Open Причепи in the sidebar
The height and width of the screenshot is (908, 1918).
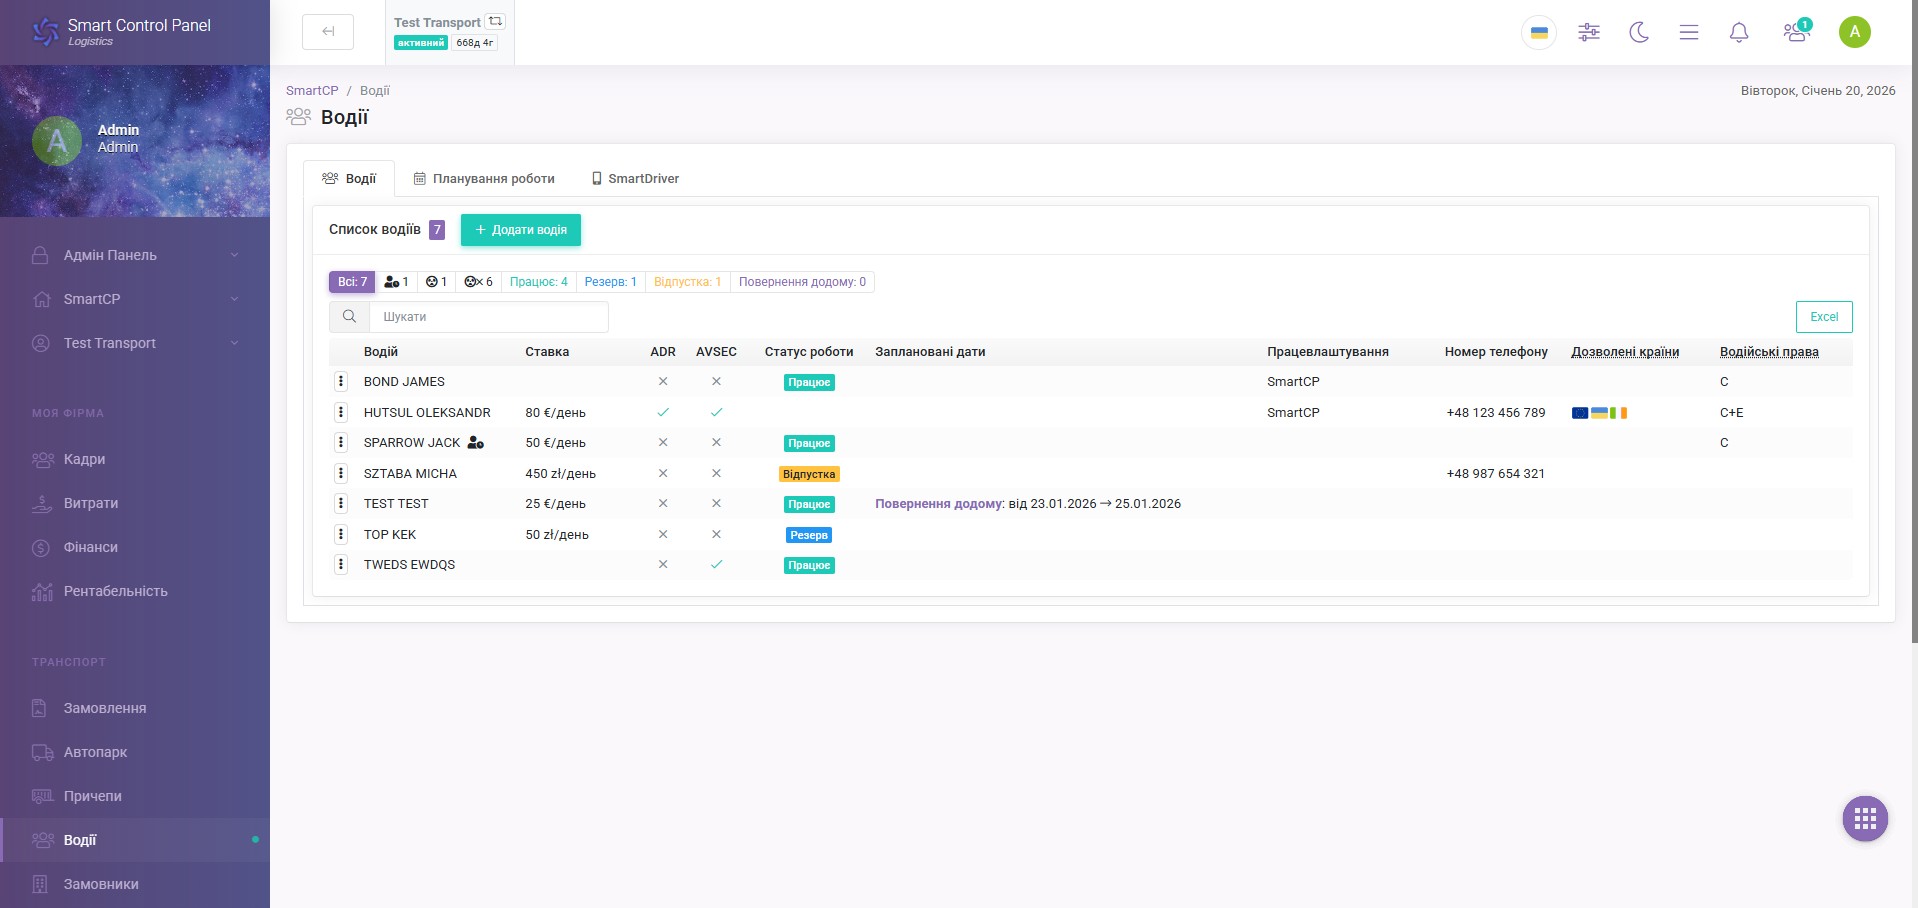(135, 796)
